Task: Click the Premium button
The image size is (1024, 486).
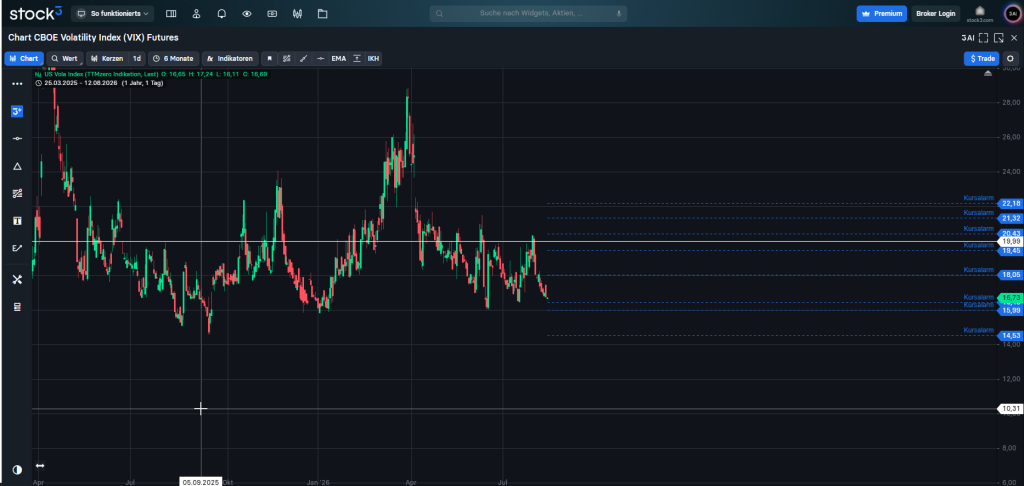Action: pyautogui.click(x=882, y=13)
